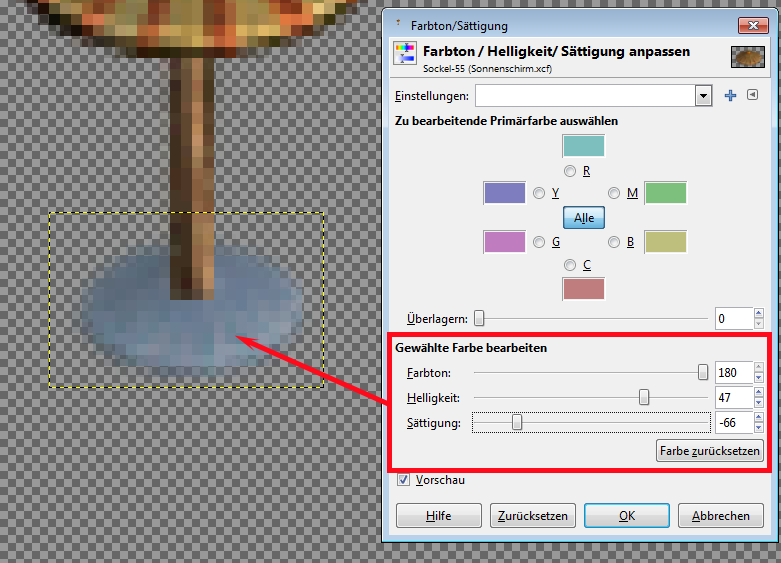
Task: Open the settings menu arrow icon
Action: tap(753, 95)
